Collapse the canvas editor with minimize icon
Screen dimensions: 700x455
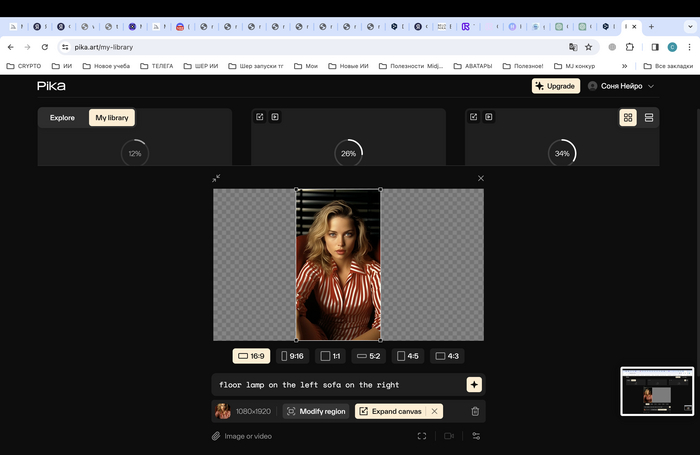(216, 178)
